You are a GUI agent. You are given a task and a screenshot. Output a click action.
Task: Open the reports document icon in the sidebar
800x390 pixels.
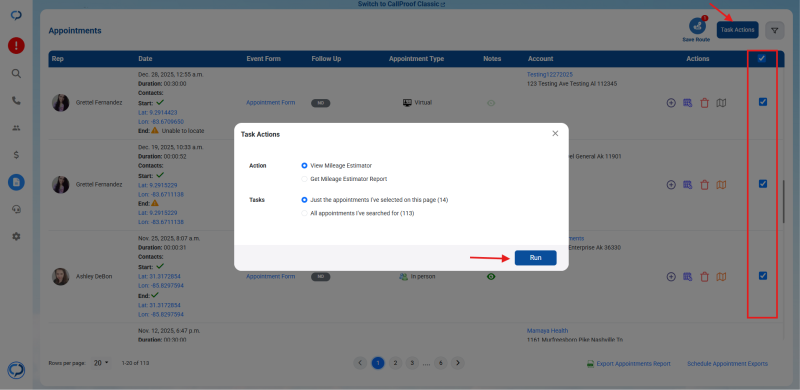(x=16, y=182)
